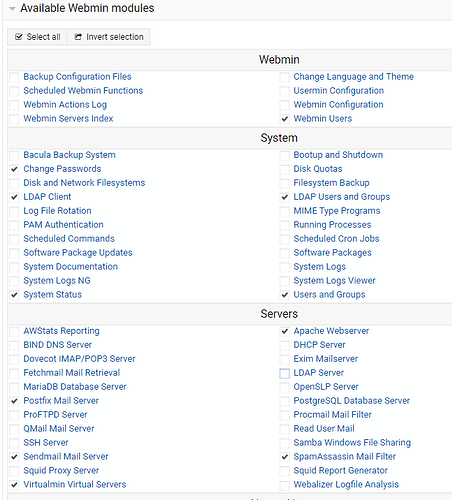
Task: Enable the Backup Configuration Files checkbox
Action: click(x=14, y=77)
